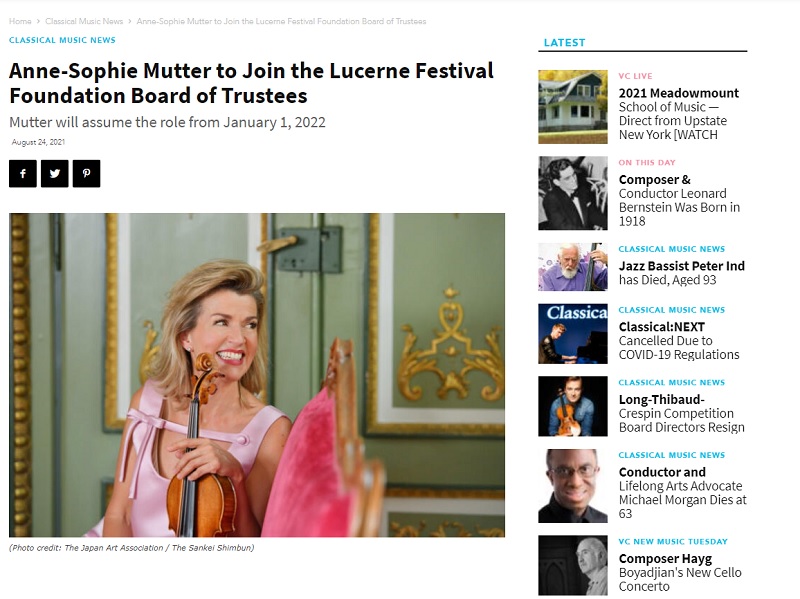This screenshot has width=800, height=599.
Task: Select the VC Live category tag
Action: [x=635, y=76]
